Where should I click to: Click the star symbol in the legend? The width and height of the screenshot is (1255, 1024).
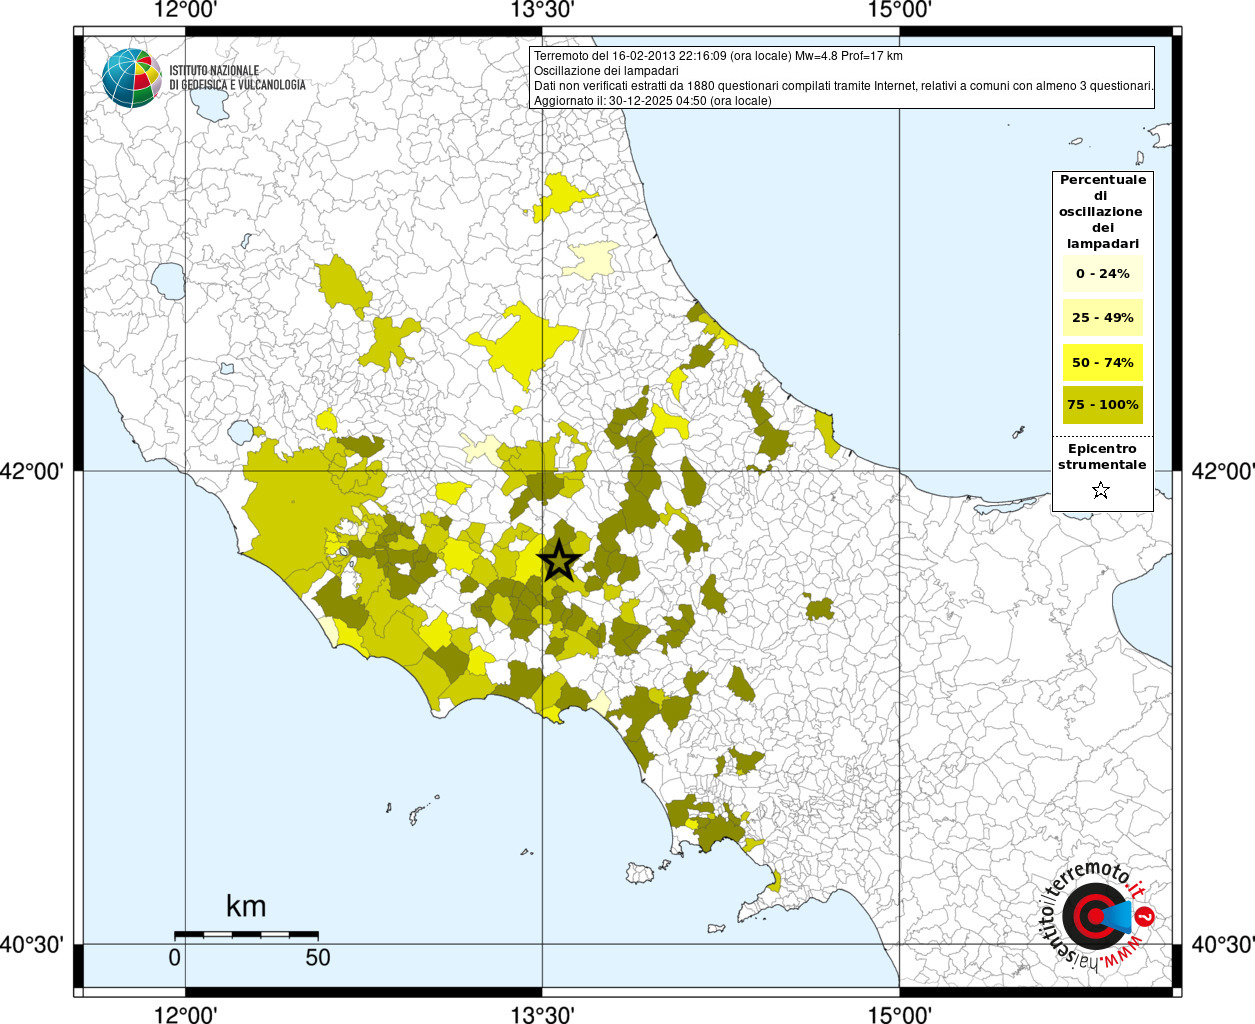[x=1101, y=490]
